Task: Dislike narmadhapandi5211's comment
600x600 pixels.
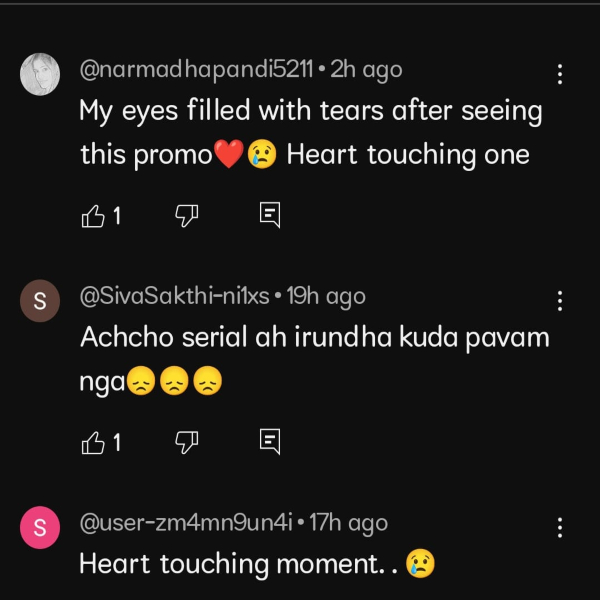Action: point(186,215)
